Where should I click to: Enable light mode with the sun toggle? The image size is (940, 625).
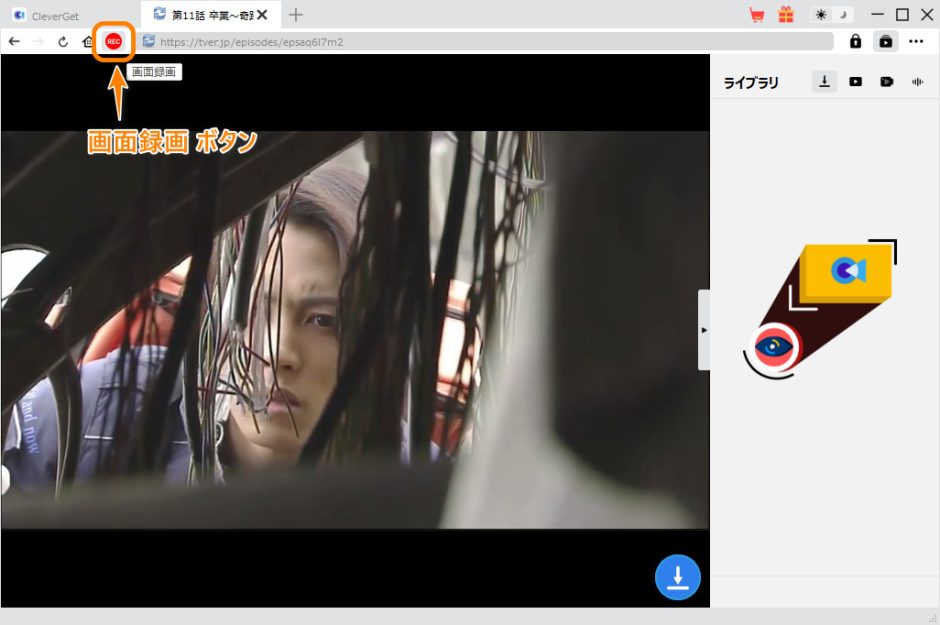[820, 15]
